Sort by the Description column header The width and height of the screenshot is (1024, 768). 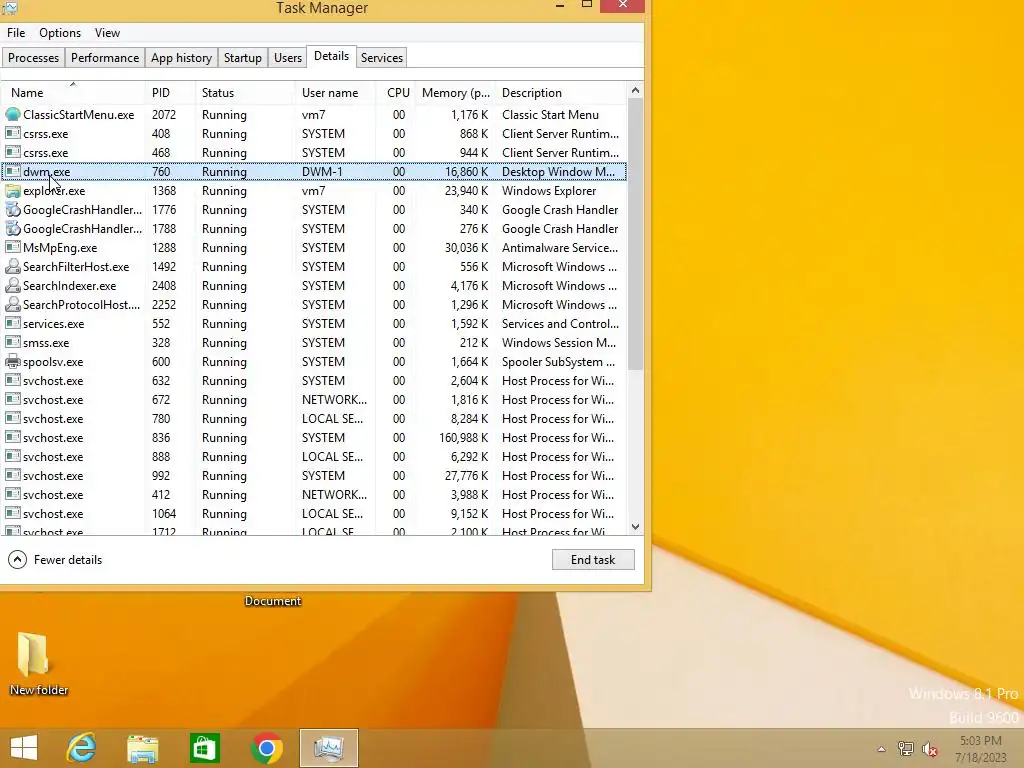pos(560,93)
